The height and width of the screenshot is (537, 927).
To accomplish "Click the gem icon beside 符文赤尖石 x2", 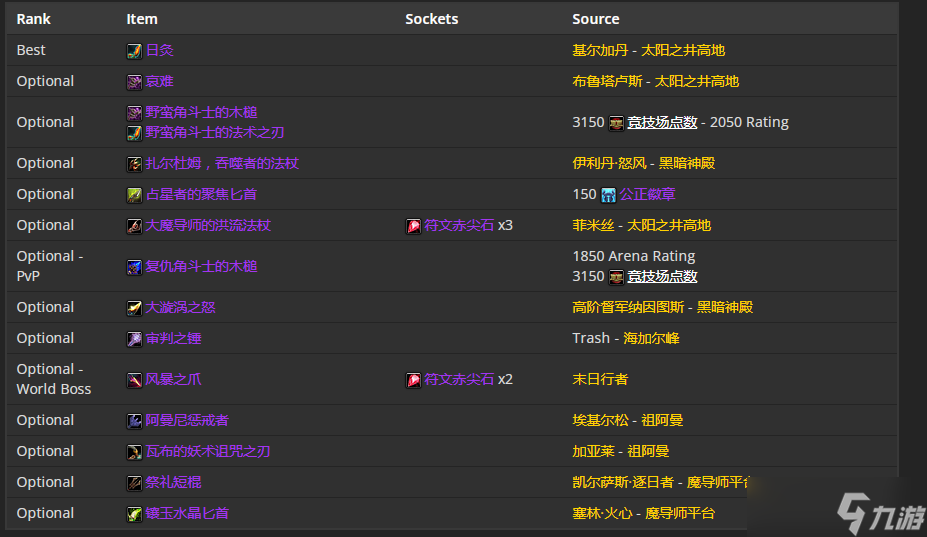I will click(x=413, y=380).
